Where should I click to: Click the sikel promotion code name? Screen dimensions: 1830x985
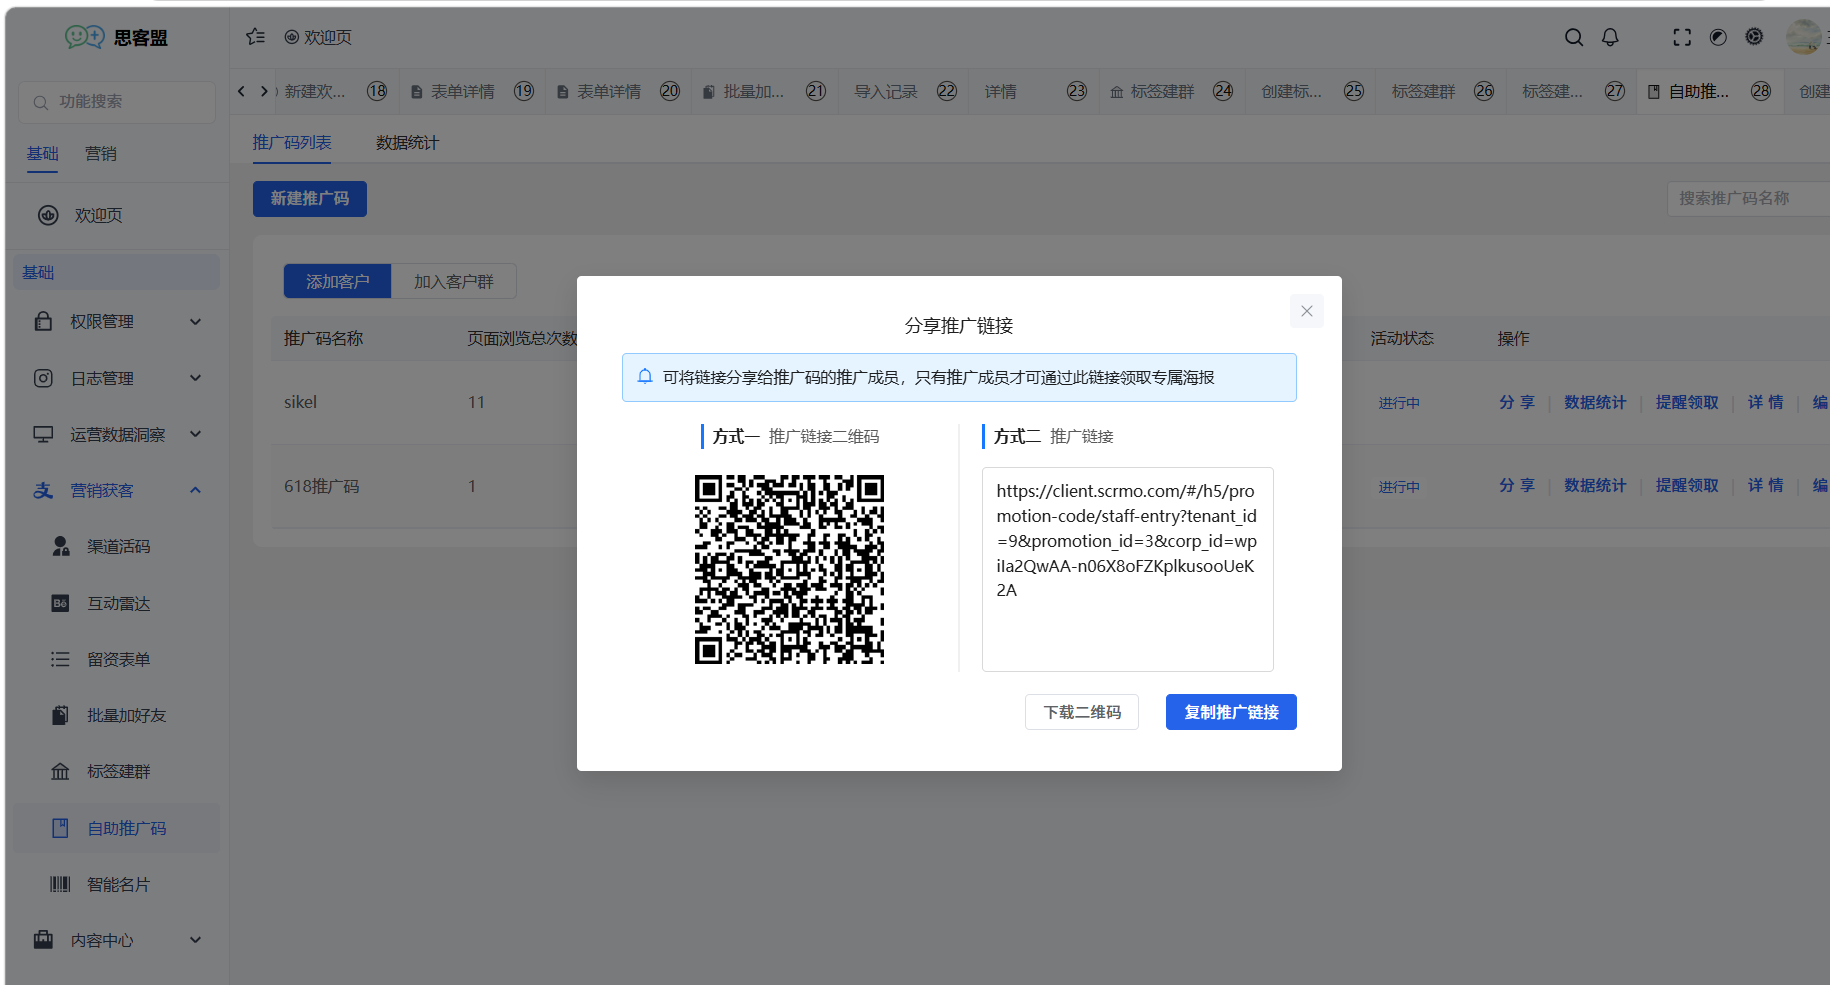(300, 402)
